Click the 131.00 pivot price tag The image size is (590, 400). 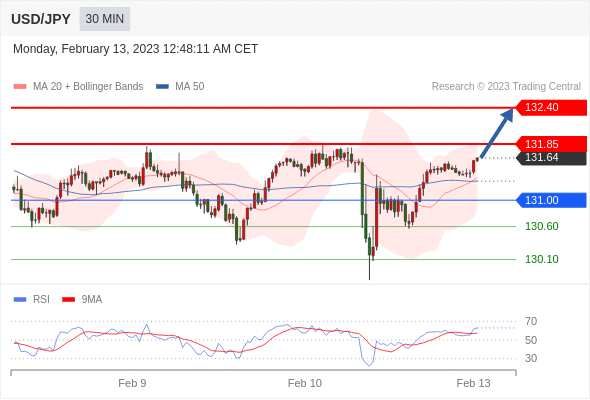[550, 200]
